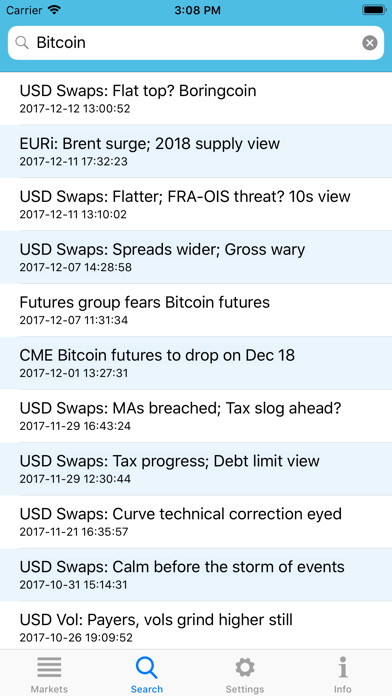392x696 pixels.
Task: Select the Search tab icon
Action: [147, 668]
